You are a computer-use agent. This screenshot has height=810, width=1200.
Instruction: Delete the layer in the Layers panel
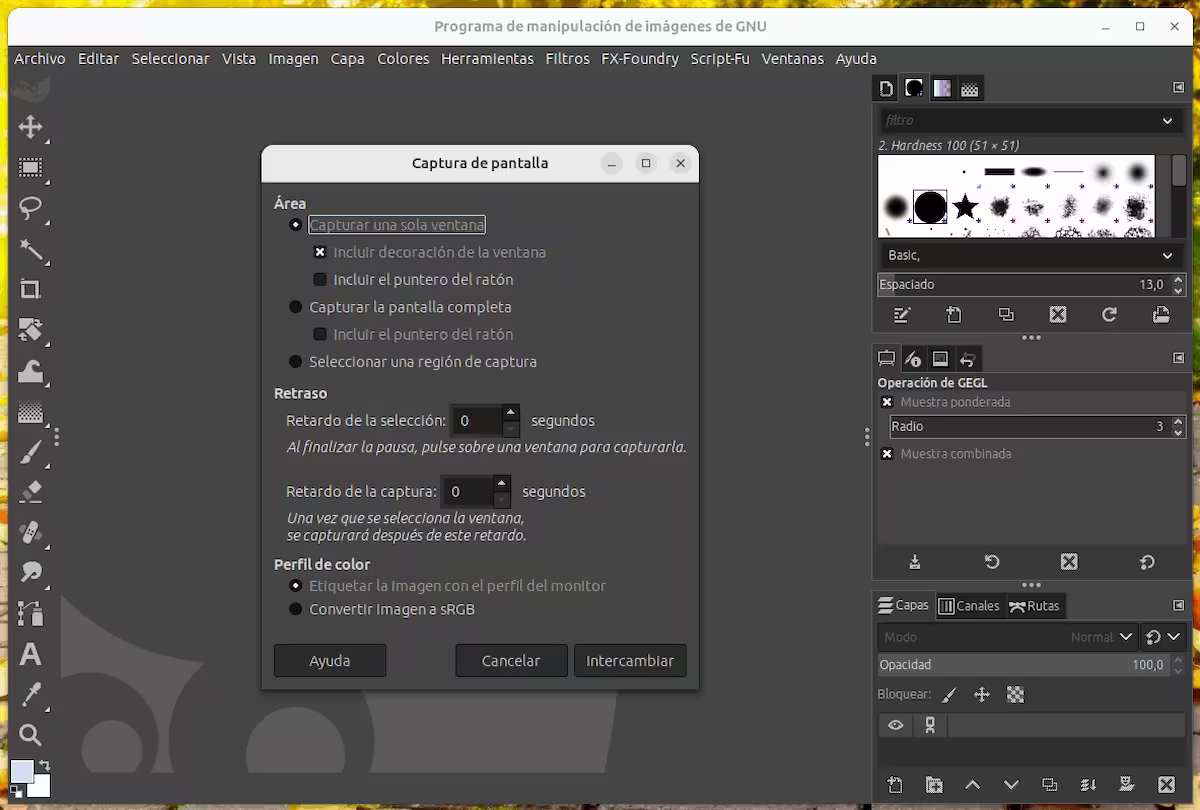(x=1166, y=785)
